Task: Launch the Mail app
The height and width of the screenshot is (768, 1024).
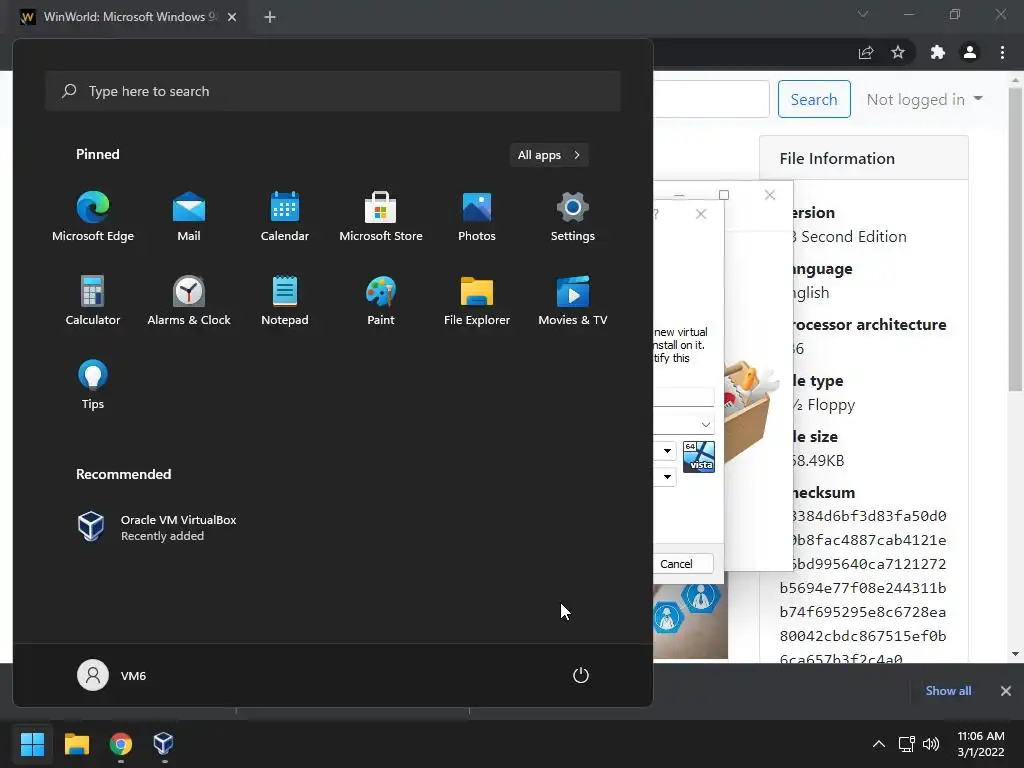Action: click(189, 217)
